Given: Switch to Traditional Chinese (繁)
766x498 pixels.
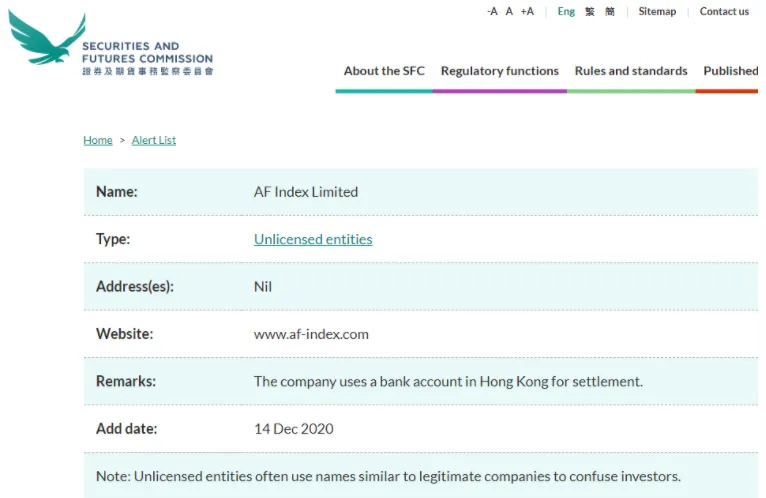Looking at the screenshot, I should tap(590, 11).
